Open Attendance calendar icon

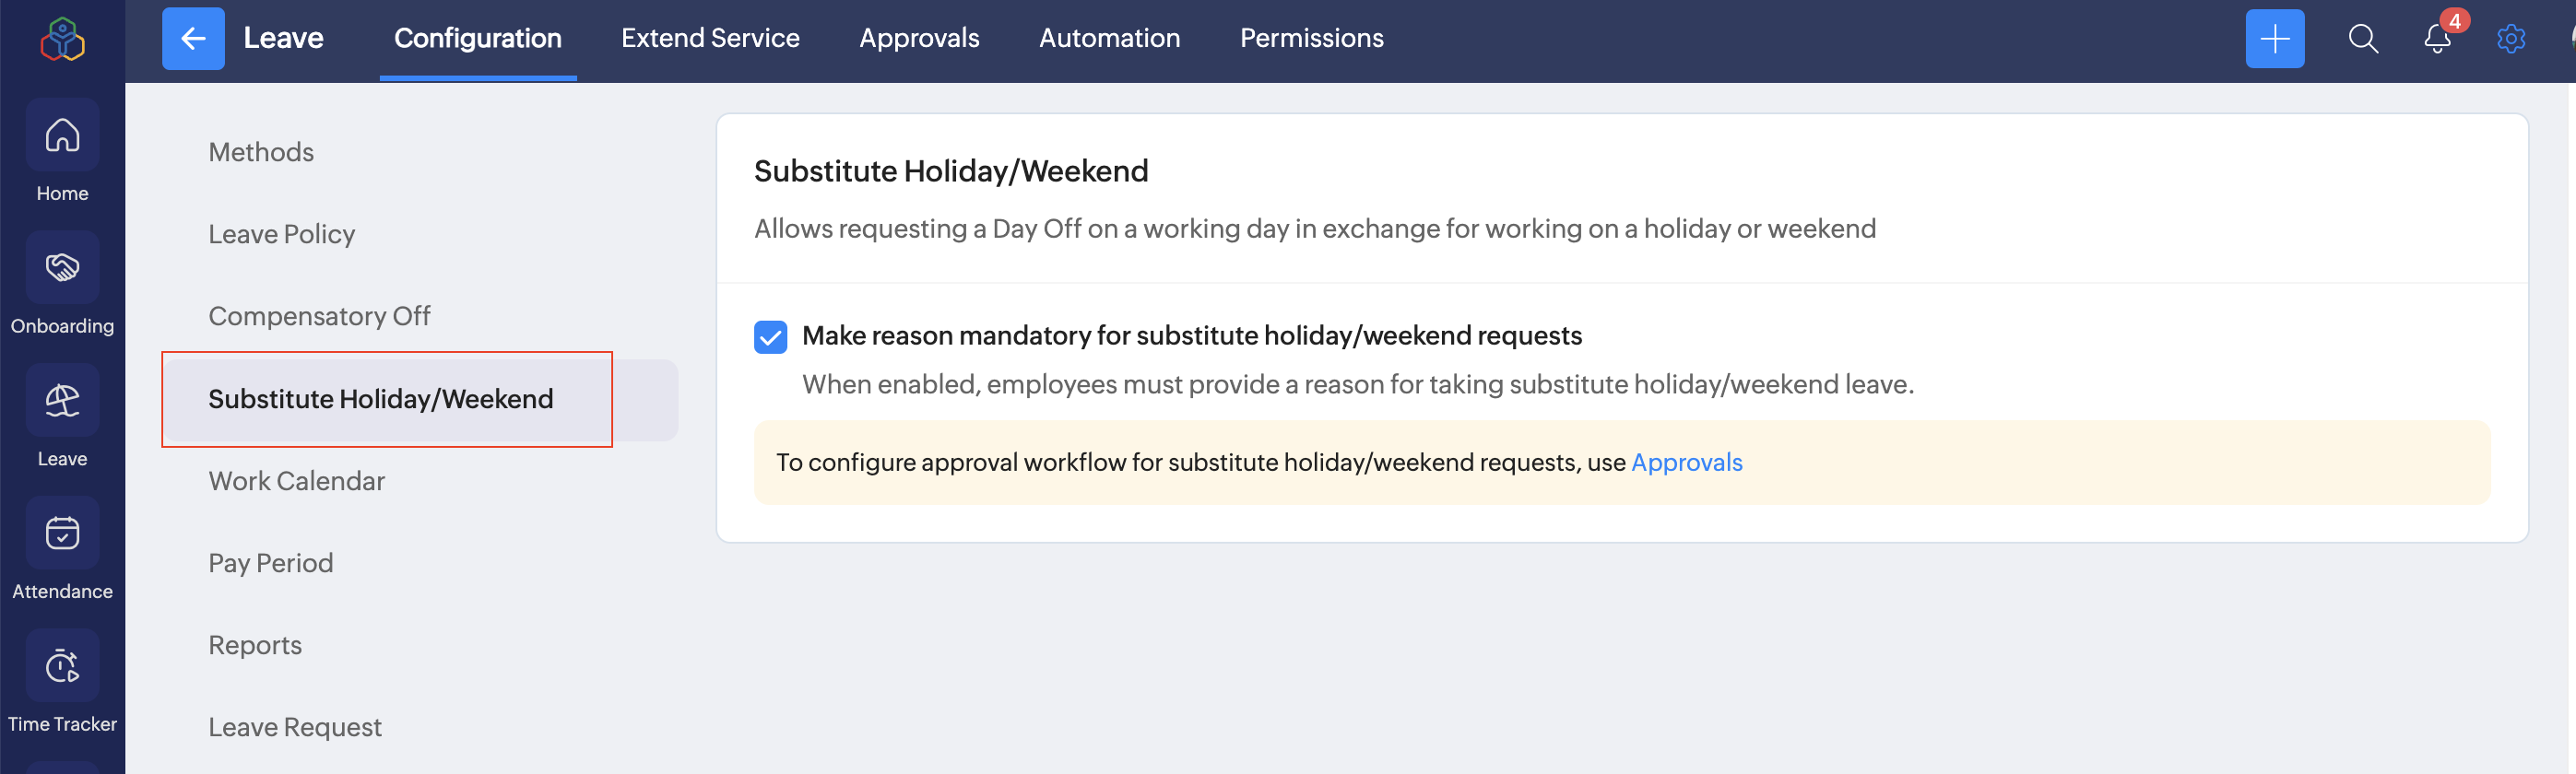tap(62, 533)
